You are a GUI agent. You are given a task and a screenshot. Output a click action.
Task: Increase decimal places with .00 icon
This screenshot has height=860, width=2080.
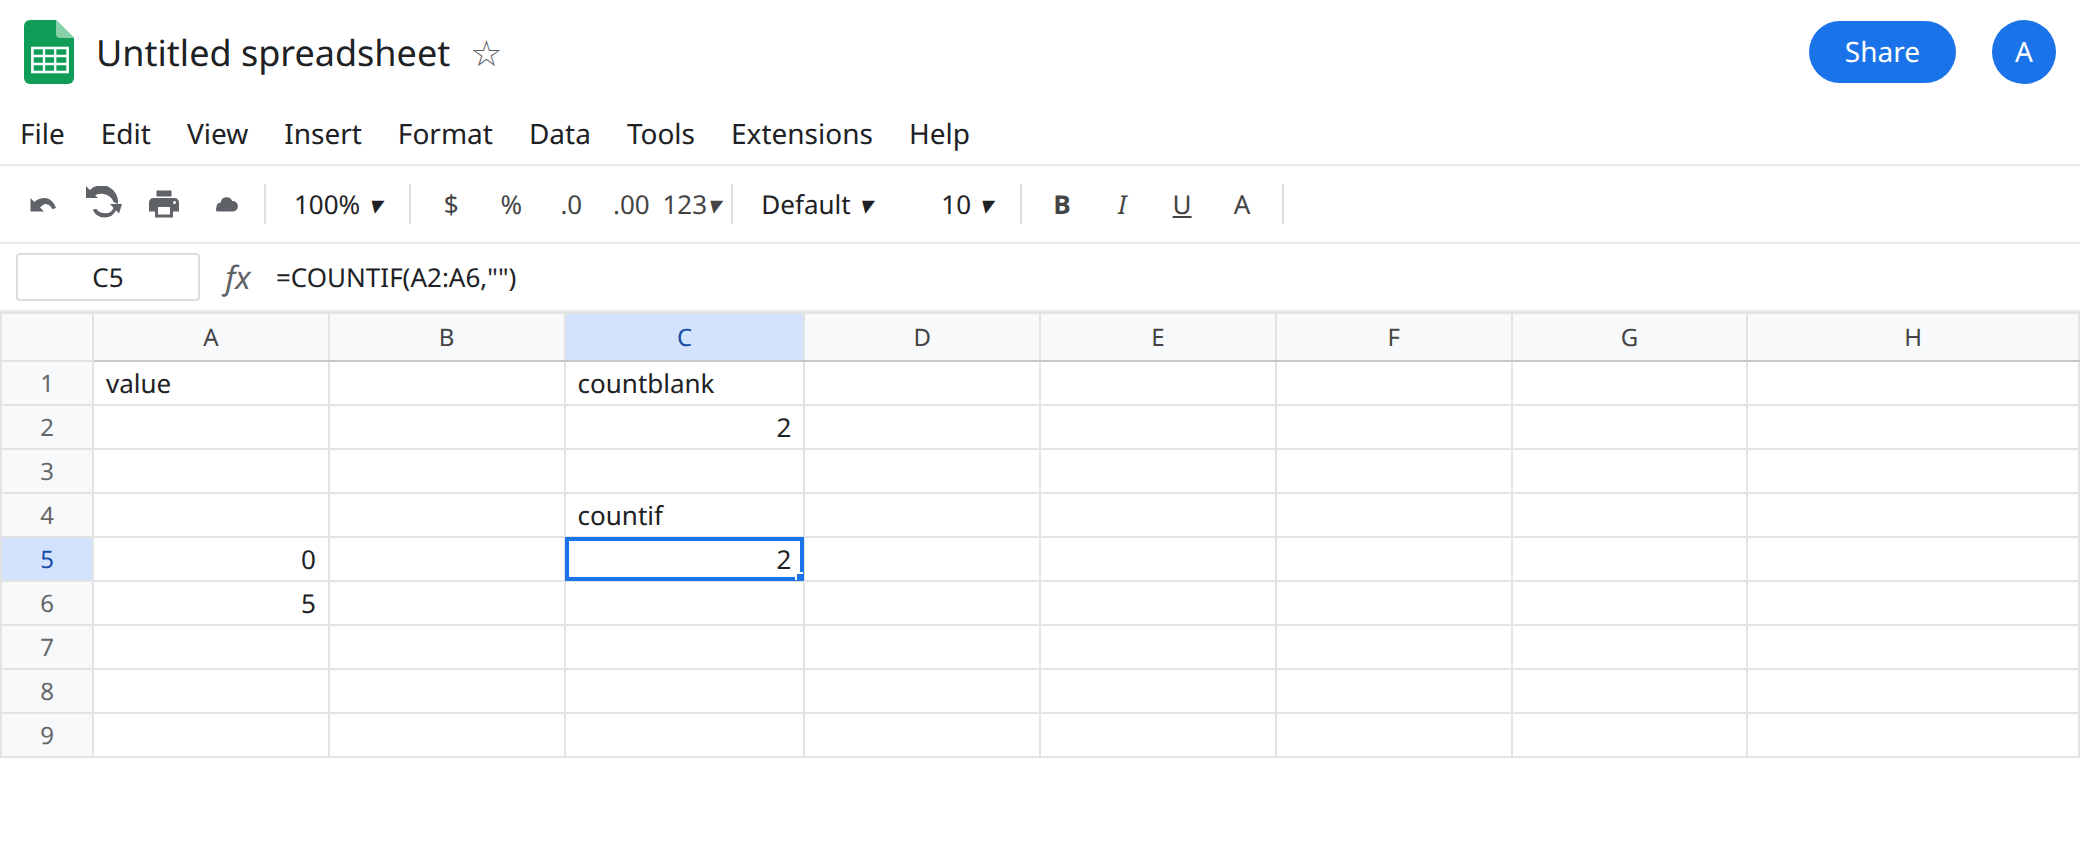coord(631,205)
